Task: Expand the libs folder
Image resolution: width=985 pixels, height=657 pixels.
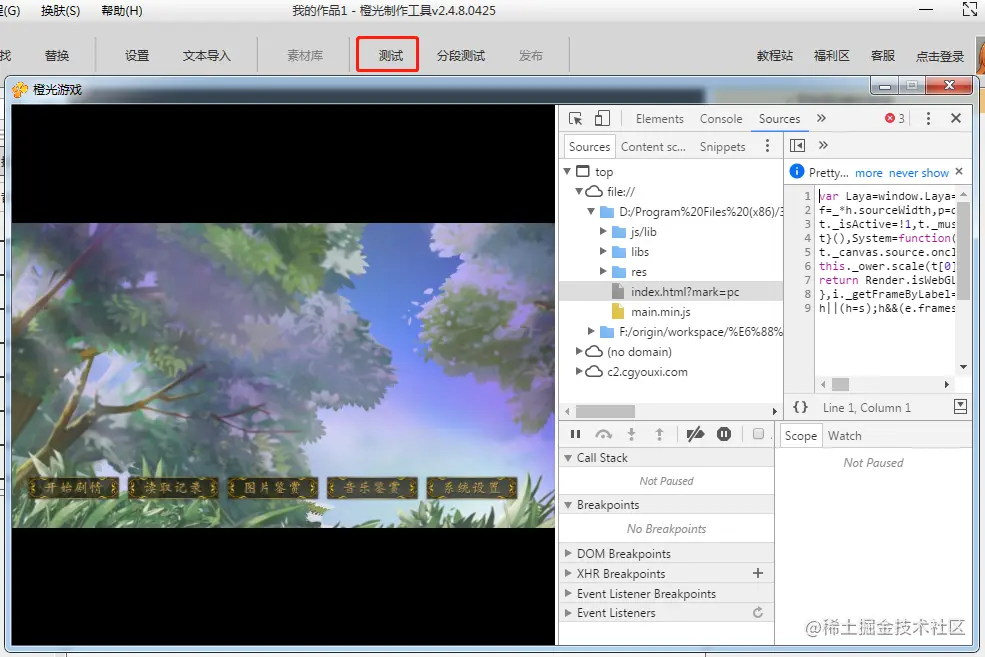Action: 603,251
